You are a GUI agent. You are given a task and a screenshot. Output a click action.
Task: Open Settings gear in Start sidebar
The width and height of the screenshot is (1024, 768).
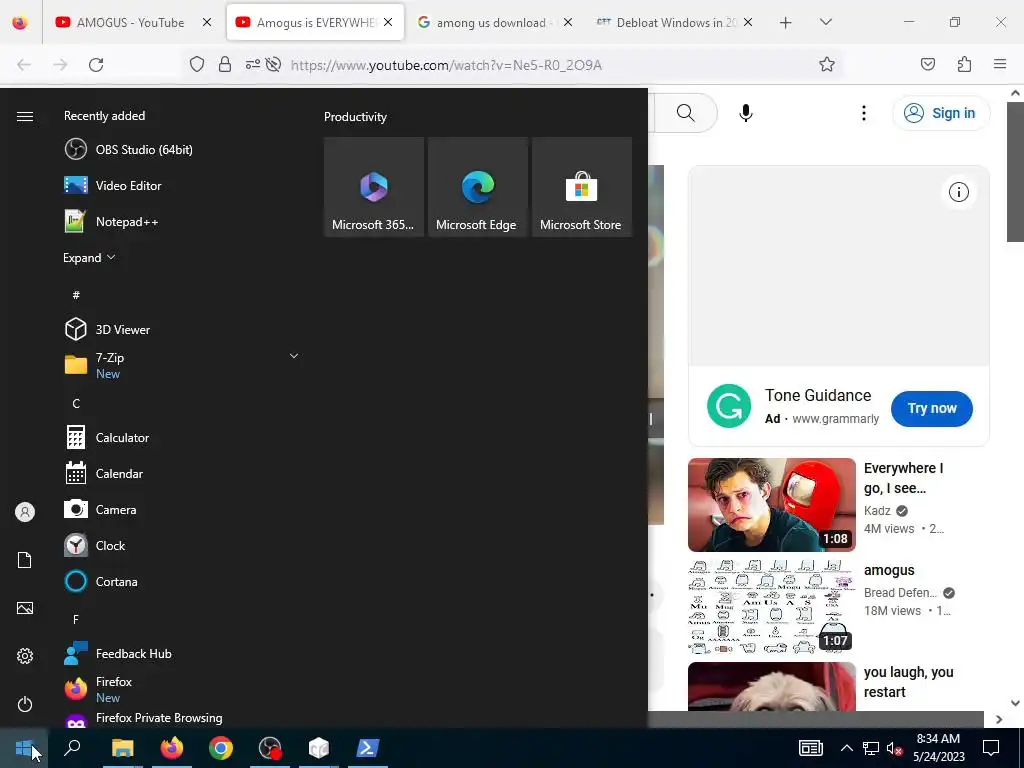[25, 656]
